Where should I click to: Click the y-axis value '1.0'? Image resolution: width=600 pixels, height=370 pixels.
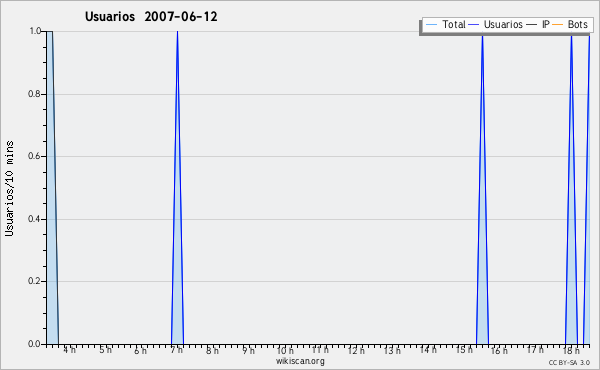pos(35,31)
